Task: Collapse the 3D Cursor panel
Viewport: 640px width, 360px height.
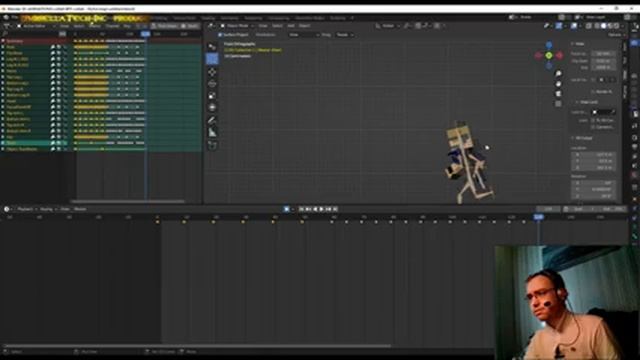Action: pyautogui.click(x=582, y=138)
